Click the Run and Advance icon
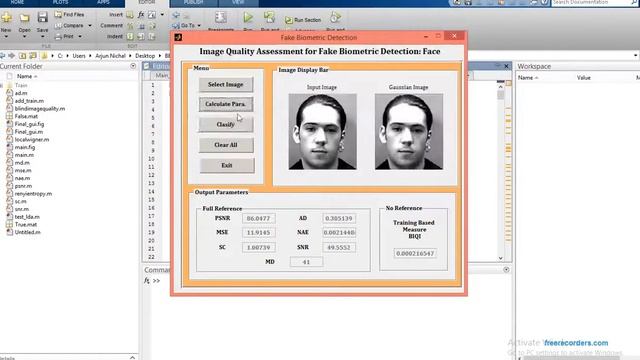The height and width of the screenshot is (360, 640). [269, 17]
